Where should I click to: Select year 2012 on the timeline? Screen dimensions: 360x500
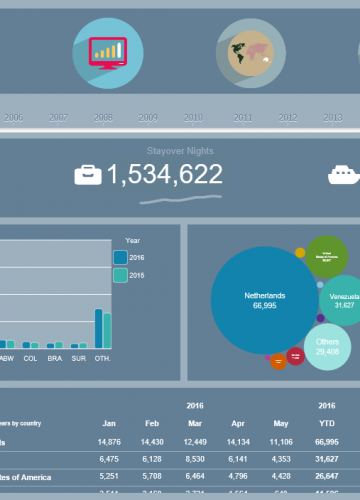(x=288, y=118)
